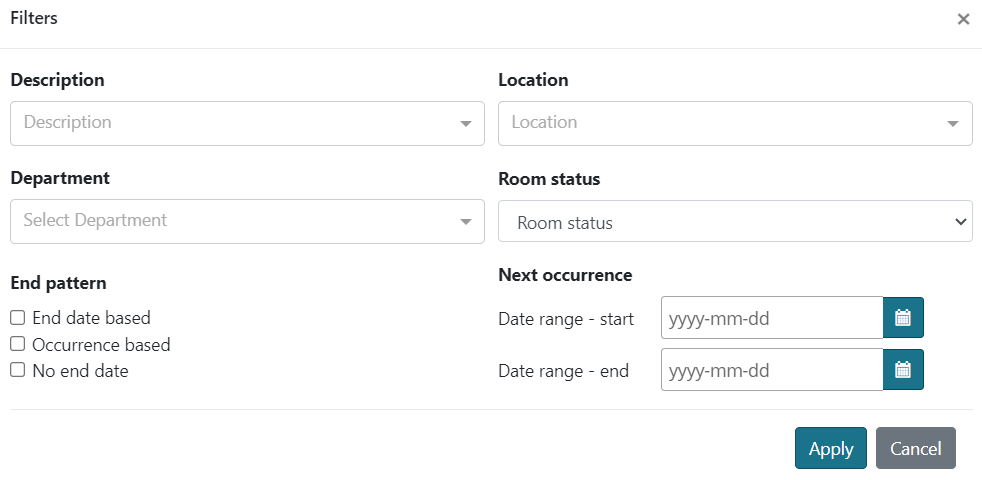Image resolution: width=982 pixels, height=480 pixels.
Task: Open the Room status chevron
Action: (x=960, y=221)
